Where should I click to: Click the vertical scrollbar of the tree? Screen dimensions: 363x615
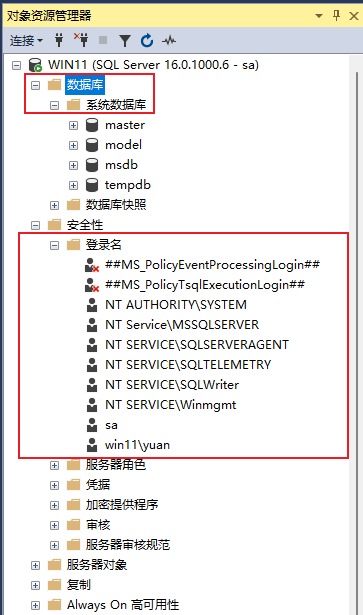(x=357, y=337)
